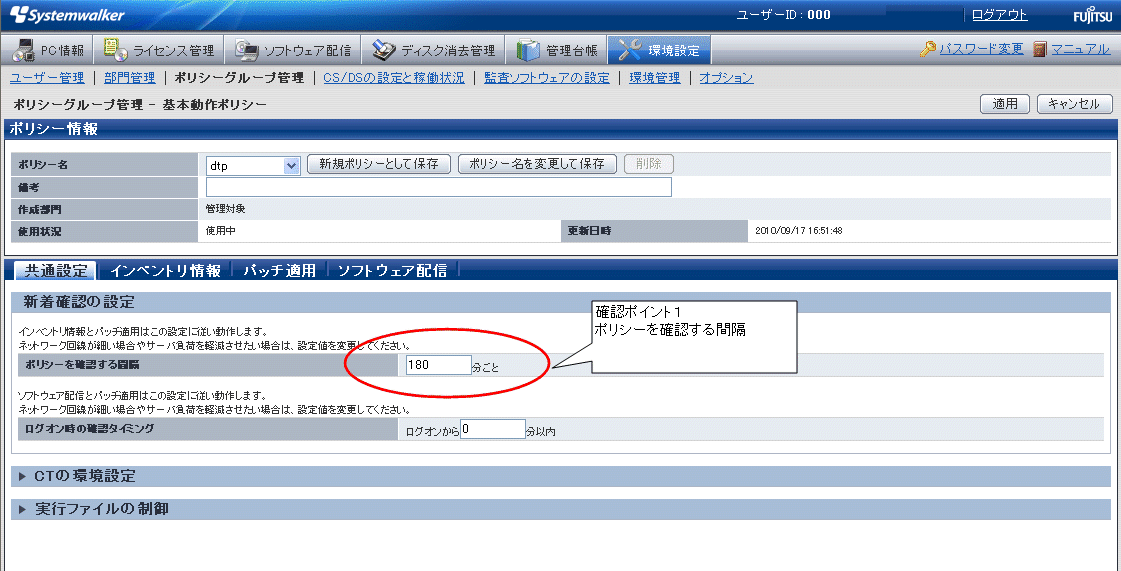The width and height of the screenshot is (1121, 571).
Task: Click the ポリシーを確認する間隔 field showing 180
Action: [x=437, y=365]
